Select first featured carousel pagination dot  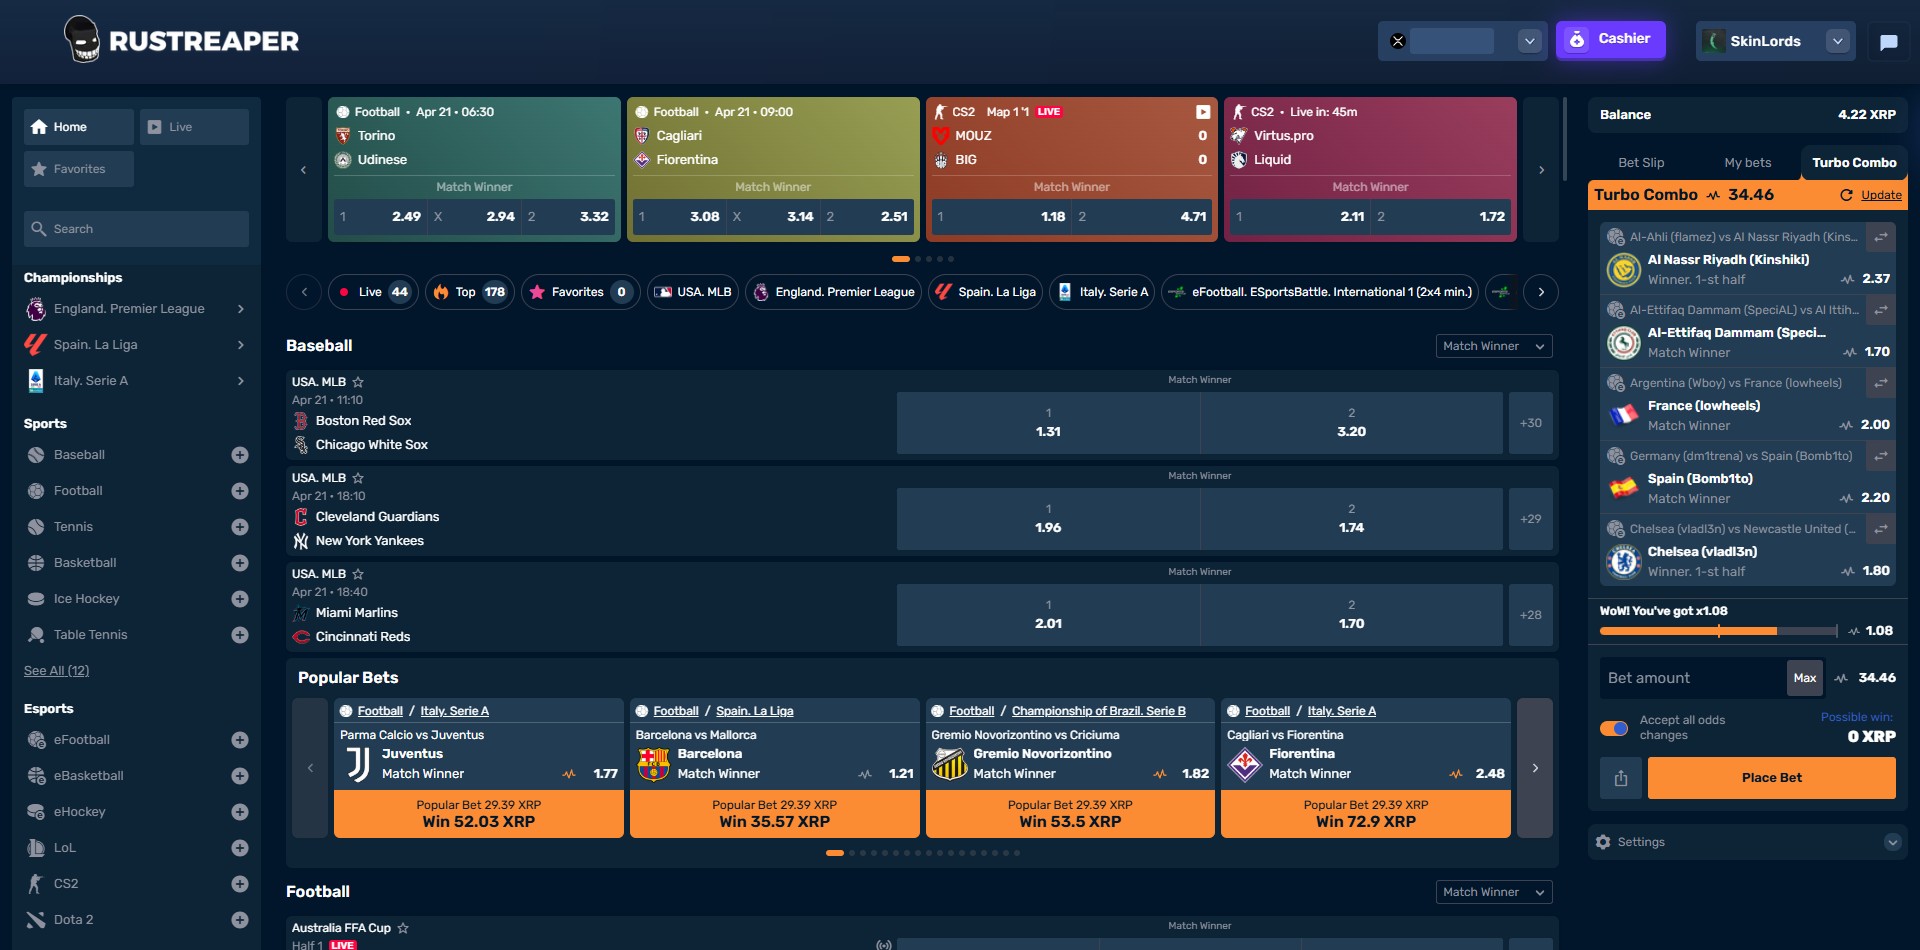point(900,259)
